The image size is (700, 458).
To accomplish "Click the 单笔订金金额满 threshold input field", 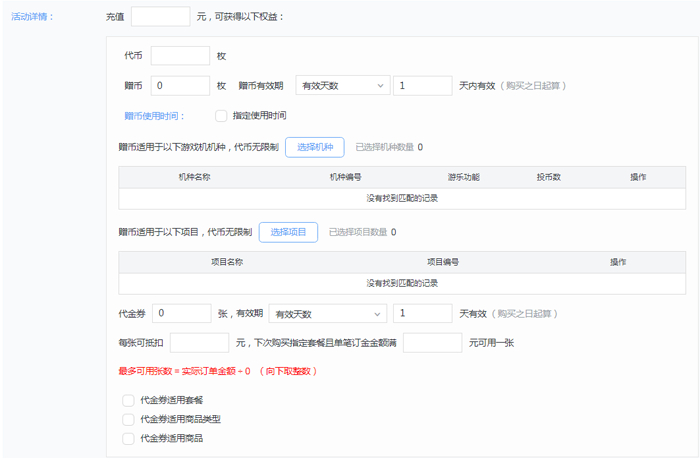I will click(x=433, y=343).
